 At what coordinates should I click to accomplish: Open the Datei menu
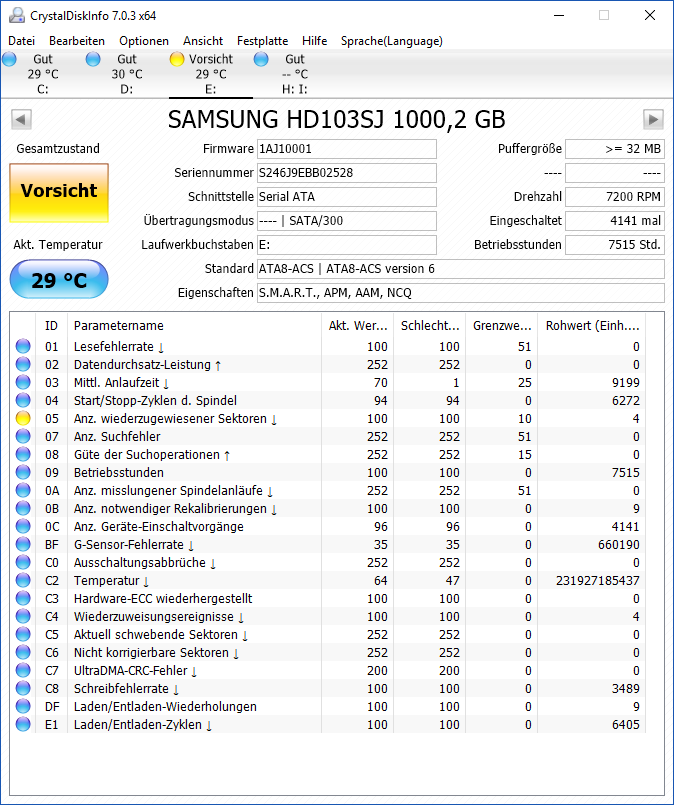click(22, 41)
